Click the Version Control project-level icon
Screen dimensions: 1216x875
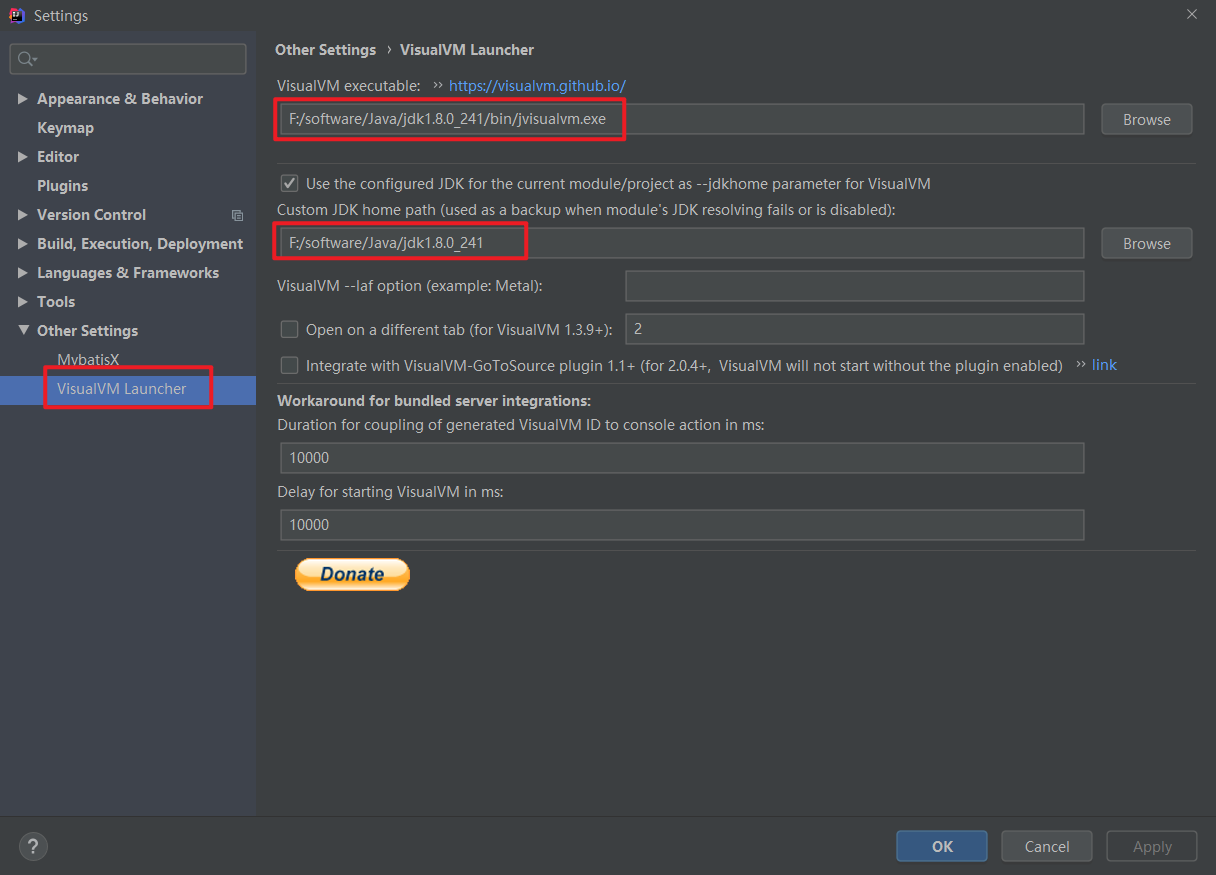(237, 215)
